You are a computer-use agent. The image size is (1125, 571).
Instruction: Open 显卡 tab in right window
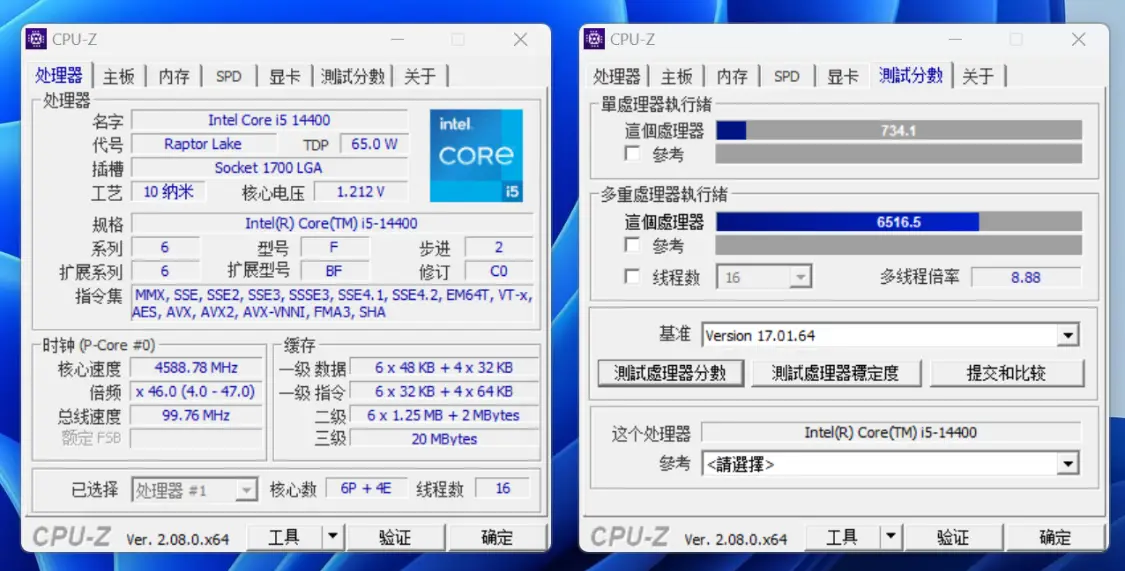[x=842, y=76]
